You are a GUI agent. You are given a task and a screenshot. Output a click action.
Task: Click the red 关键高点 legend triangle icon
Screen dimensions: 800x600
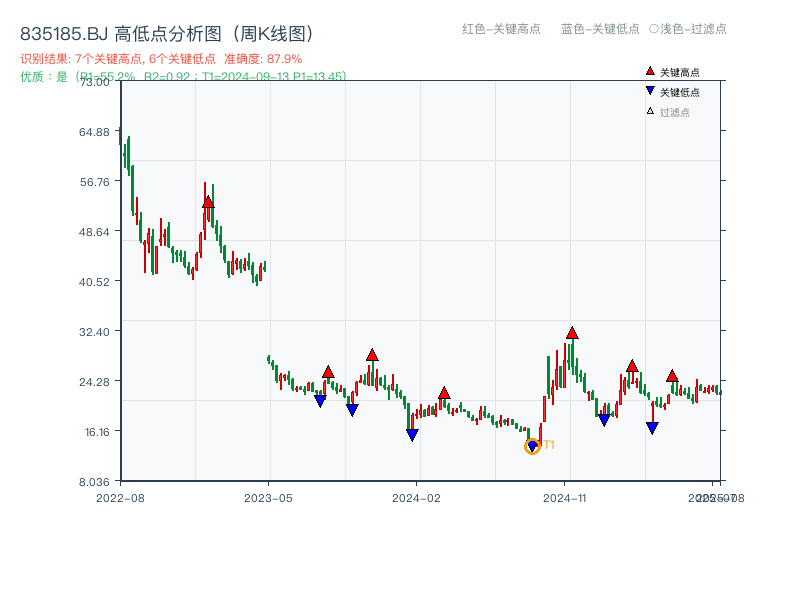650,71
